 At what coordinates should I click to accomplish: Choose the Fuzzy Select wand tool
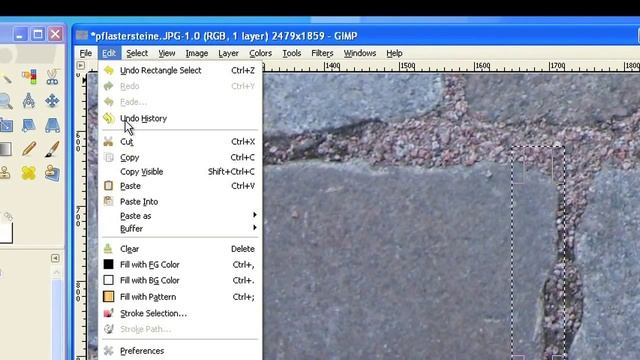click(x=6, y=78)
